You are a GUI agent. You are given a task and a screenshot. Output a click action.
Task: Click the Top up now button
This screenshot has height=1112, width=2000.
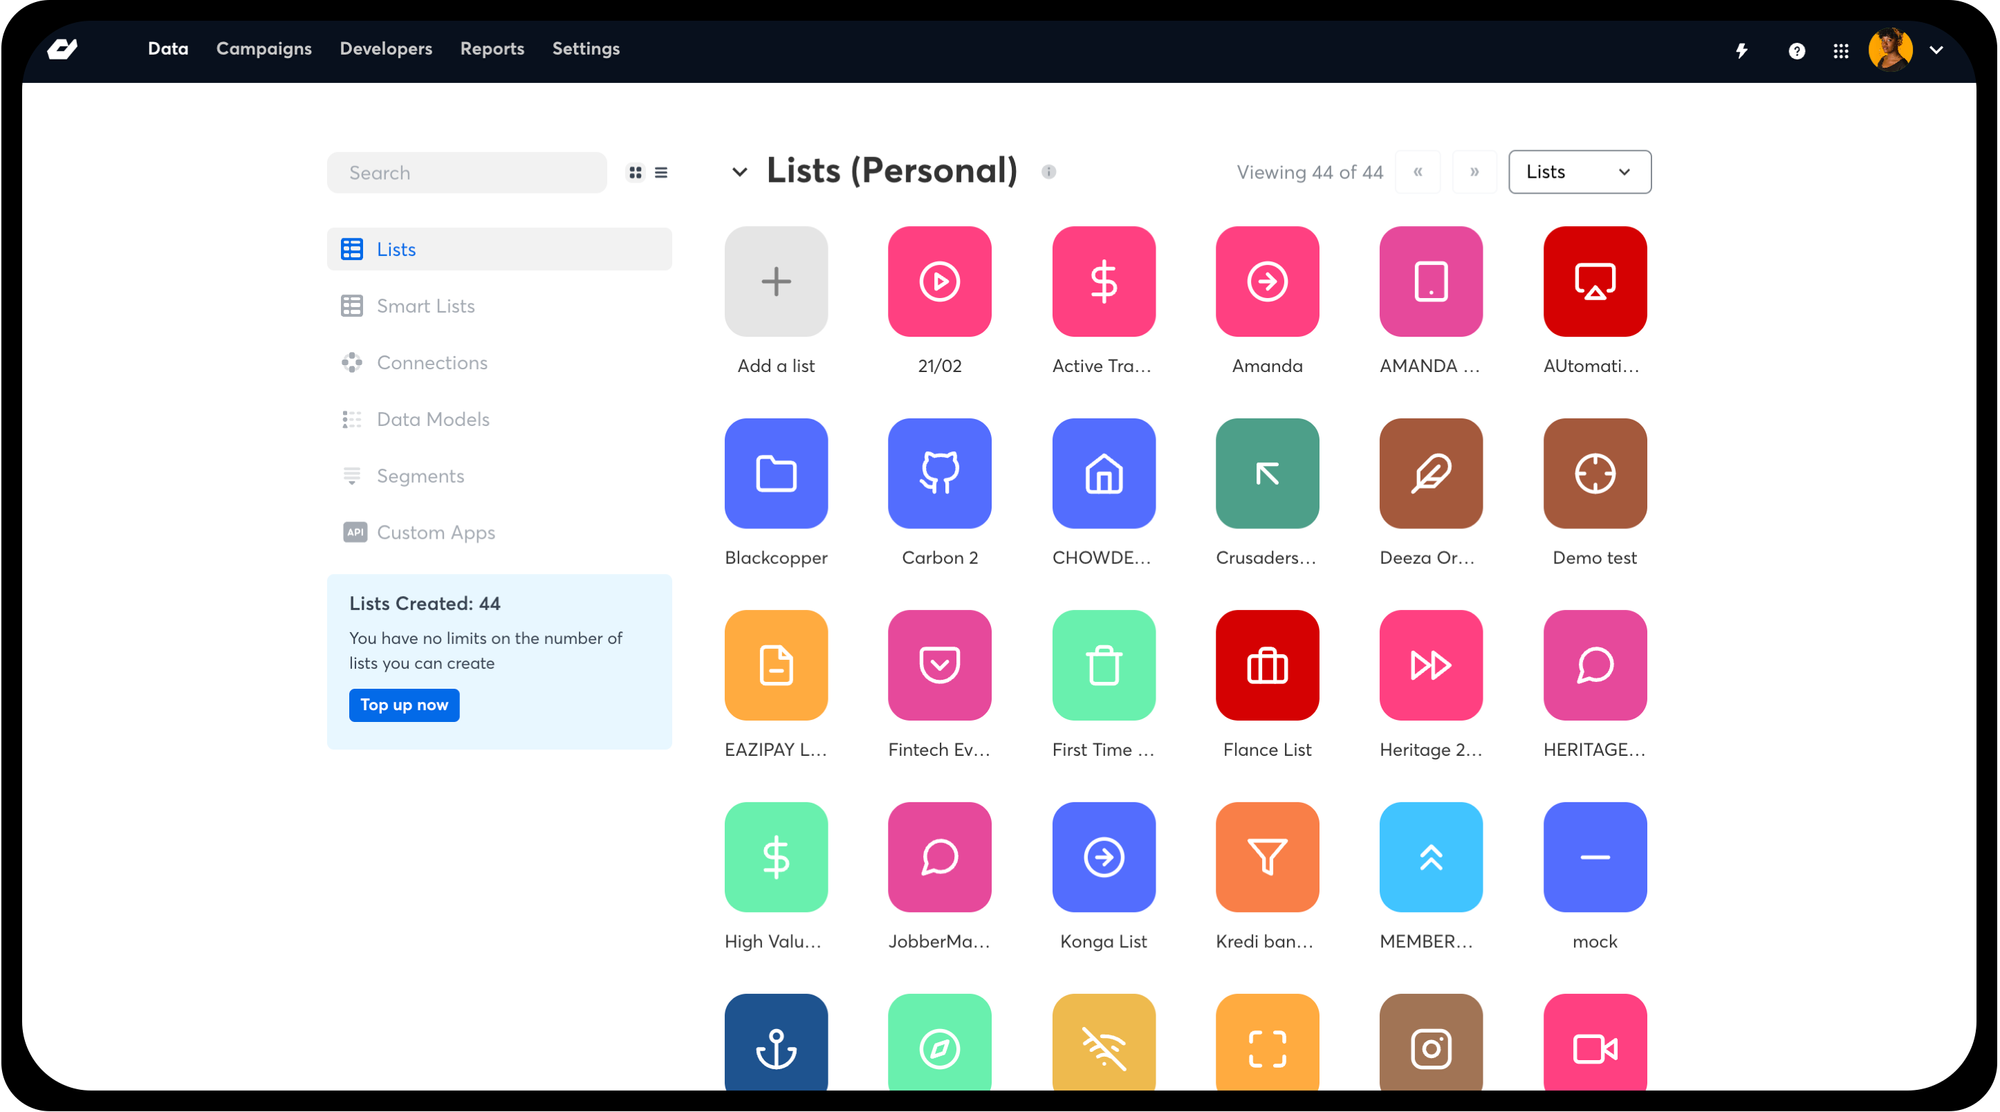(x=402, y=704)
